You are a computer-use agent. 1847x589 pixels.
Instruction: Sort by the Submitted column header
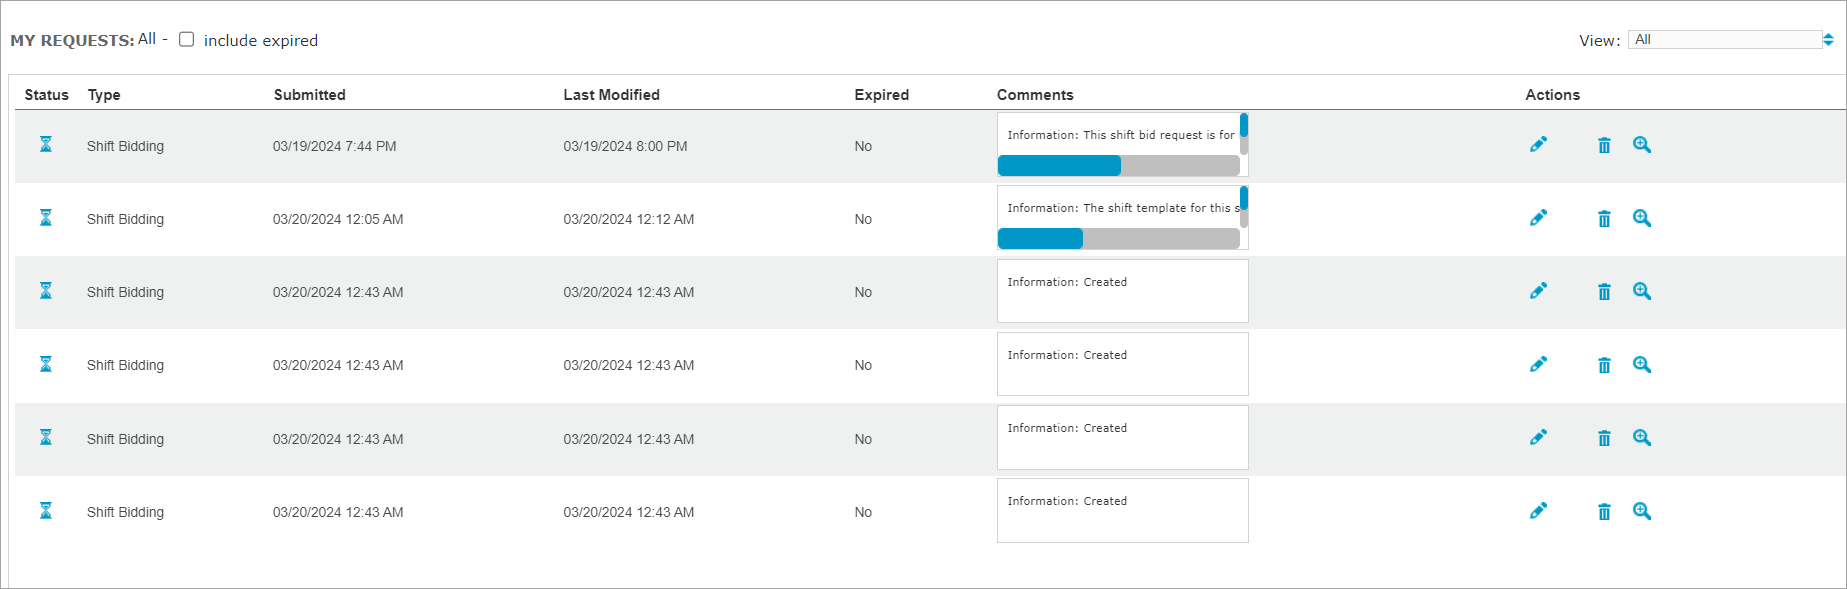click(309, 95)
